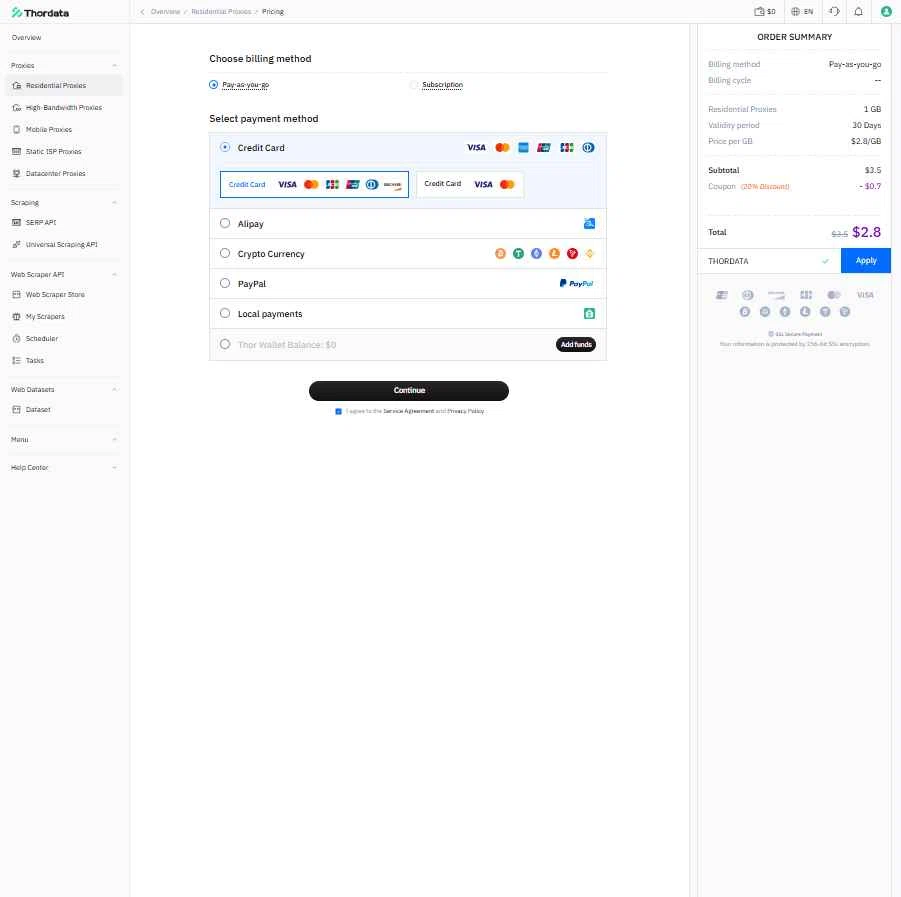Go to Overview breadcrumb link
901x897 pixels.
click(x=165, y=11)
